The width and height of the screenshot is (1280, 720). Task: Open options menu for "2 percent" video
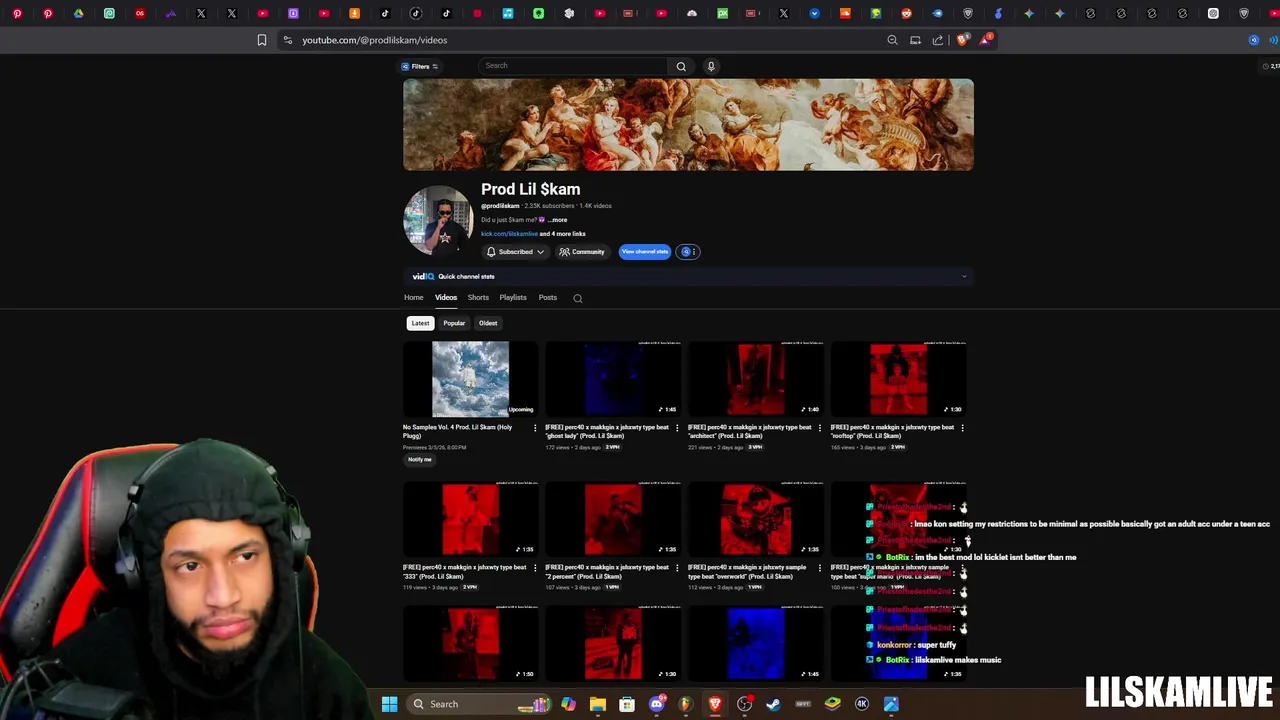[677, 568]
